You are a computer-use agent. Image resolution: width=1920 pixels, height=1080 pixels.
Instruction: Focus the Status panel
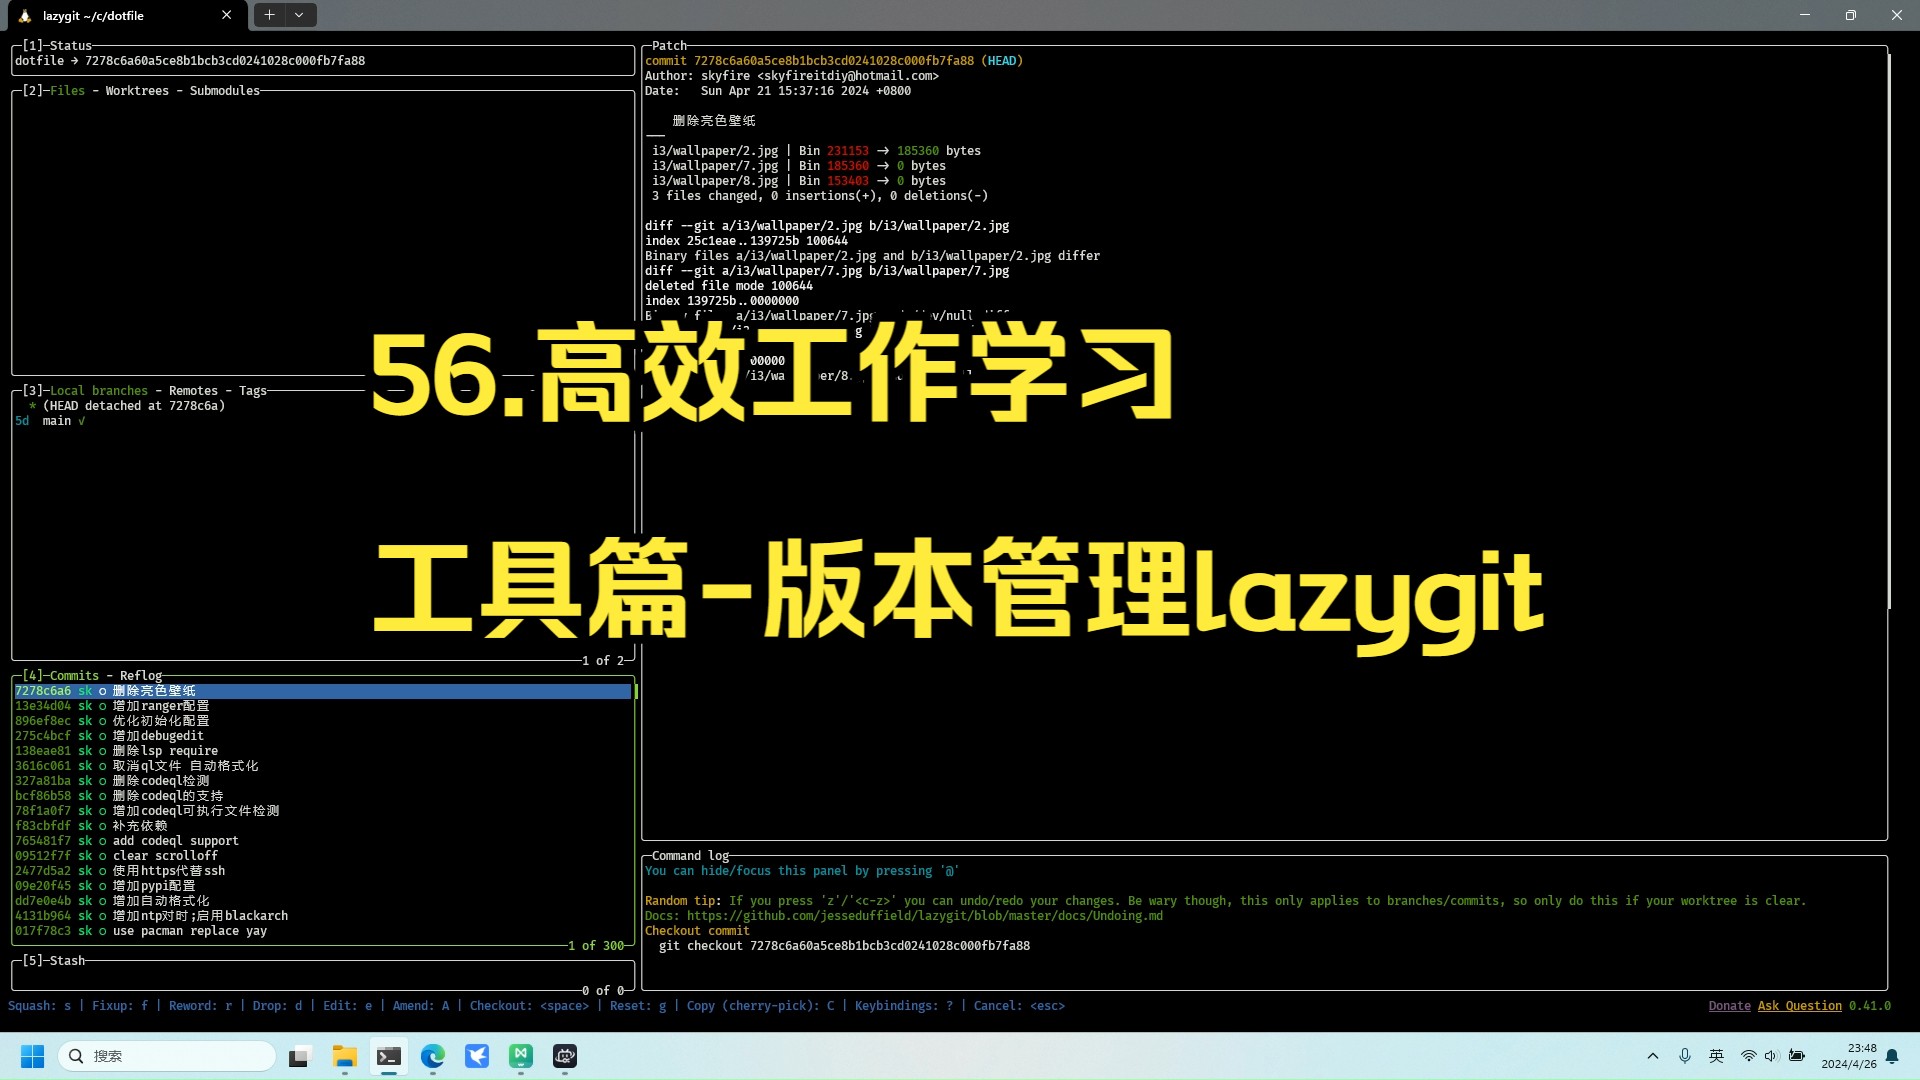click(x=323, y=61)
